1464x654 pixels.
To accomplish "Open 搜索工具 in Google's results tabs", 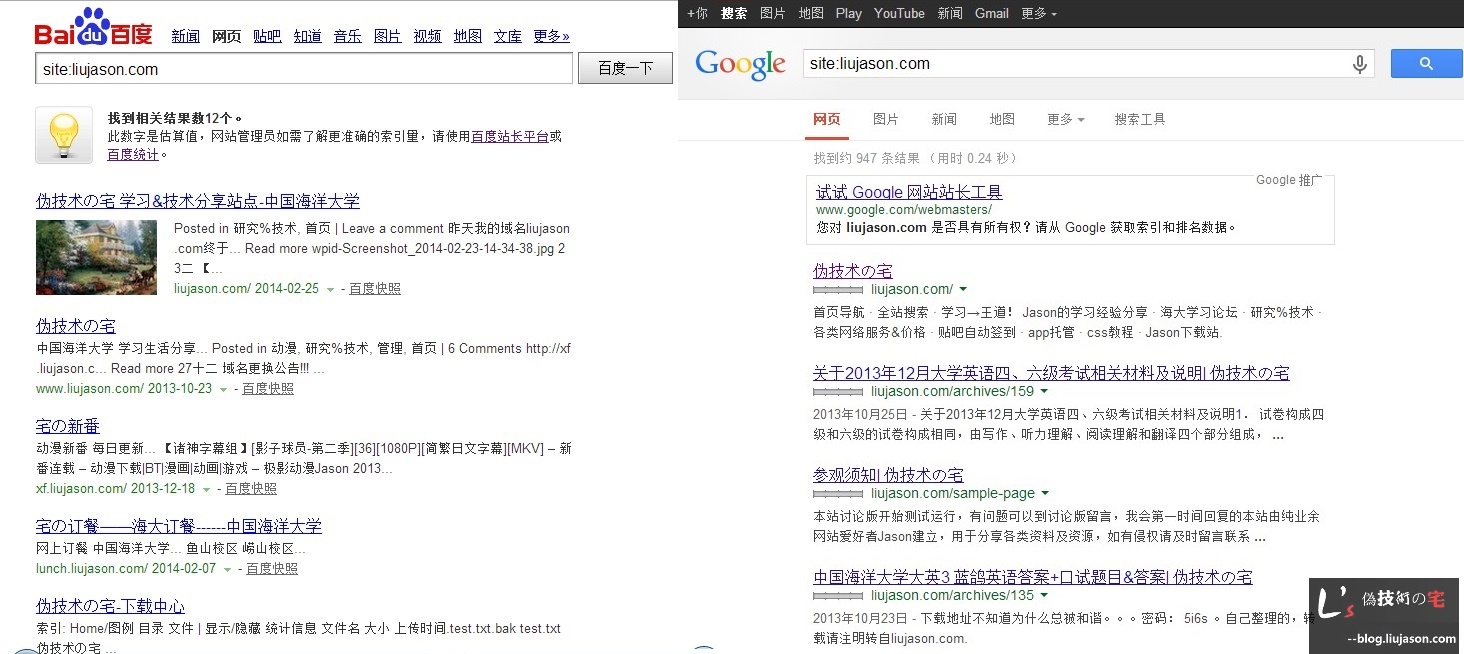I will coord(1140,119).
